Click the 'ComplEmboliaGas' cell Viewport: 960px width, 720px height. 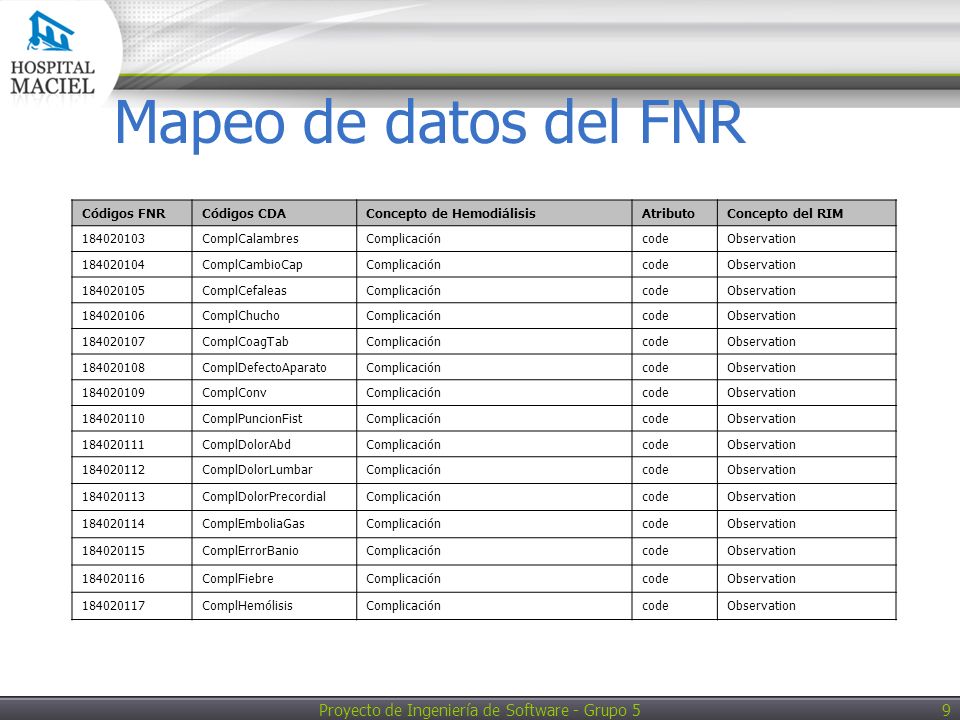pyautogui.click(x=274, y=523)
